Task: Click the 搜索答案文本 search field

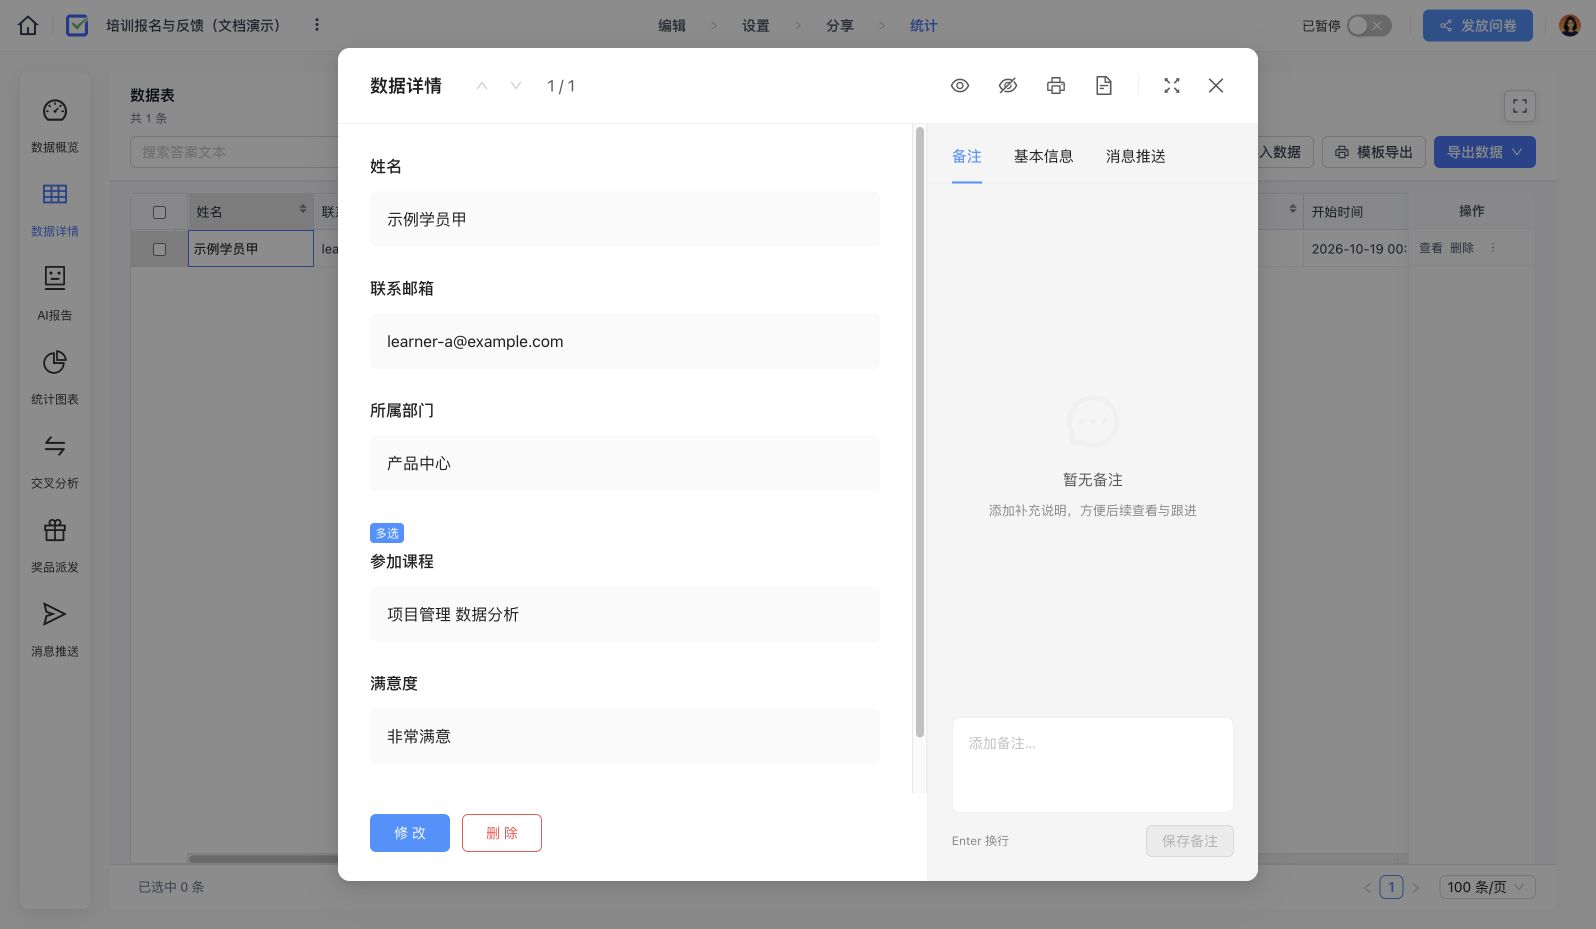Action: (235, 152)
